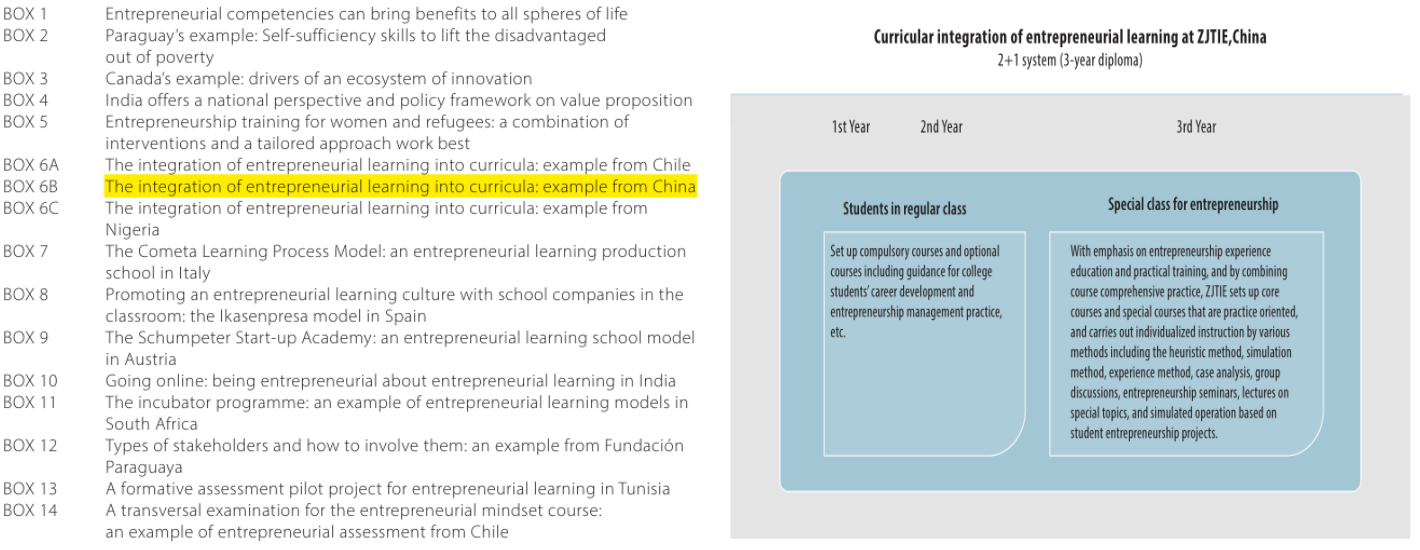Select the curricula example from Nigeria entry
The width and height of the screenshot is (1420, 550).
(x=376, y=209)
